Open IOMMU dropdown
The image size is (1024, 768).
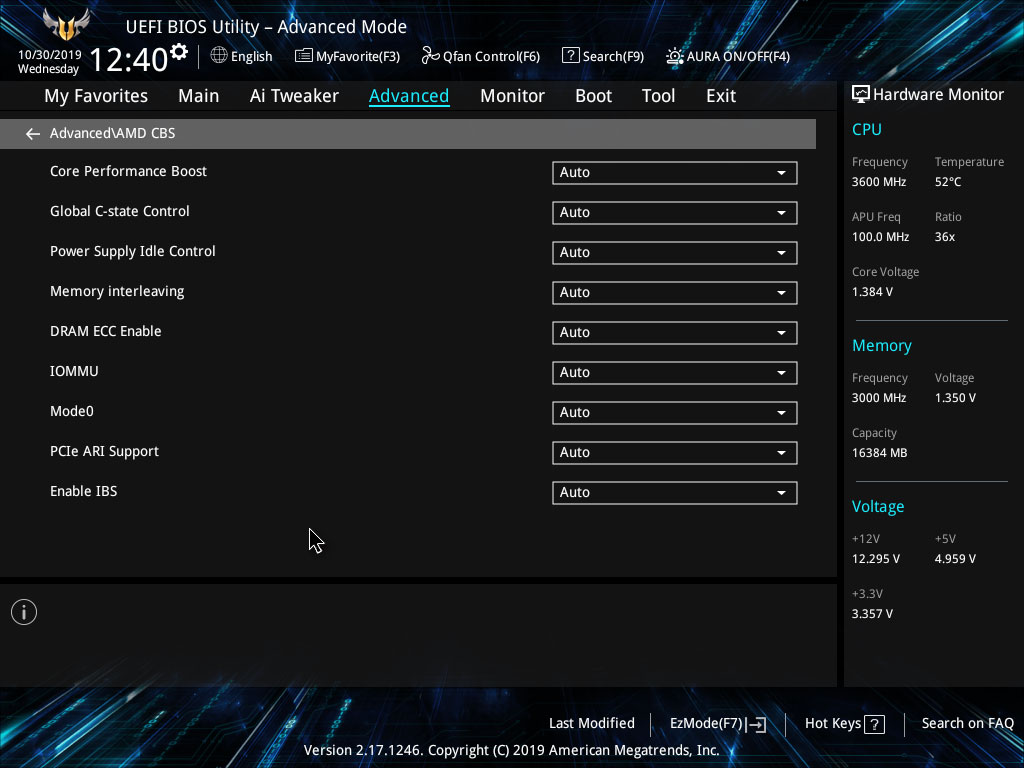click(x=675, y=373)
